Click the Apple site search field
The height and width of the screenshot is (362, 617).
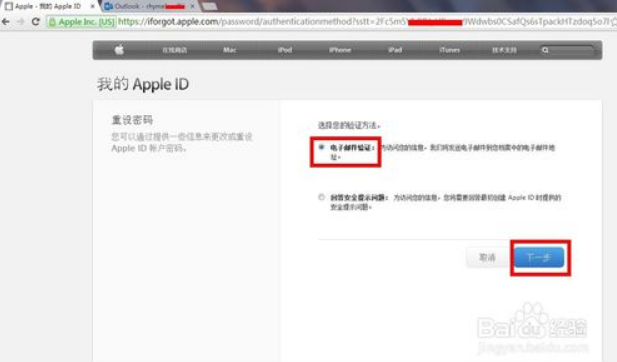pos(567,50)
